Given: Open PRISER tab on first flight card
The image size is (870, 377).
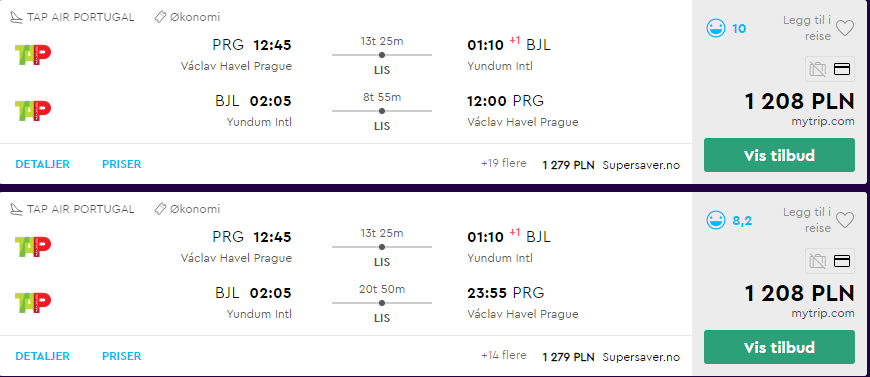Looking at the screenshot, I should [122, 164].
